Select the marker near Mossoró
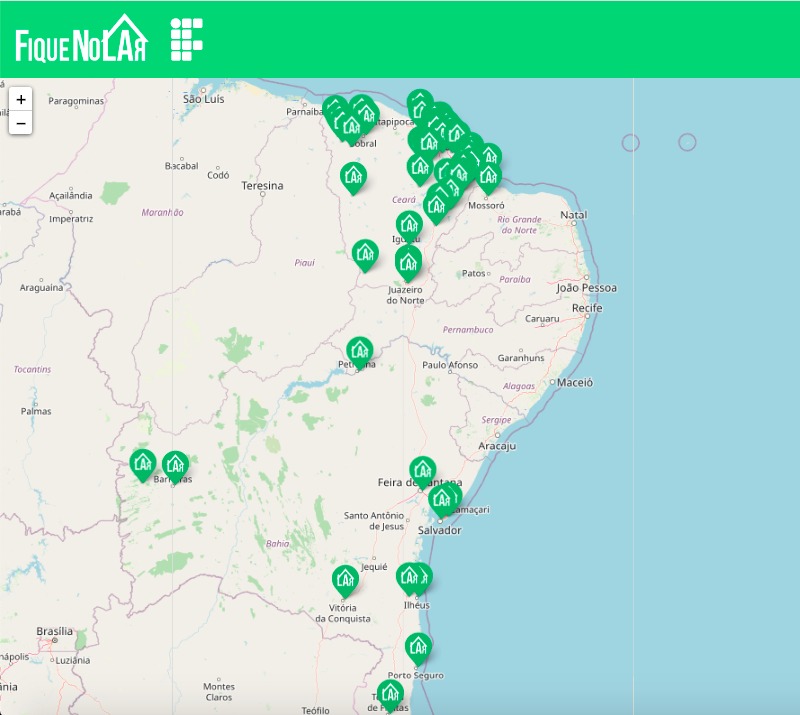The image size is (800, 715). point(488,177)
